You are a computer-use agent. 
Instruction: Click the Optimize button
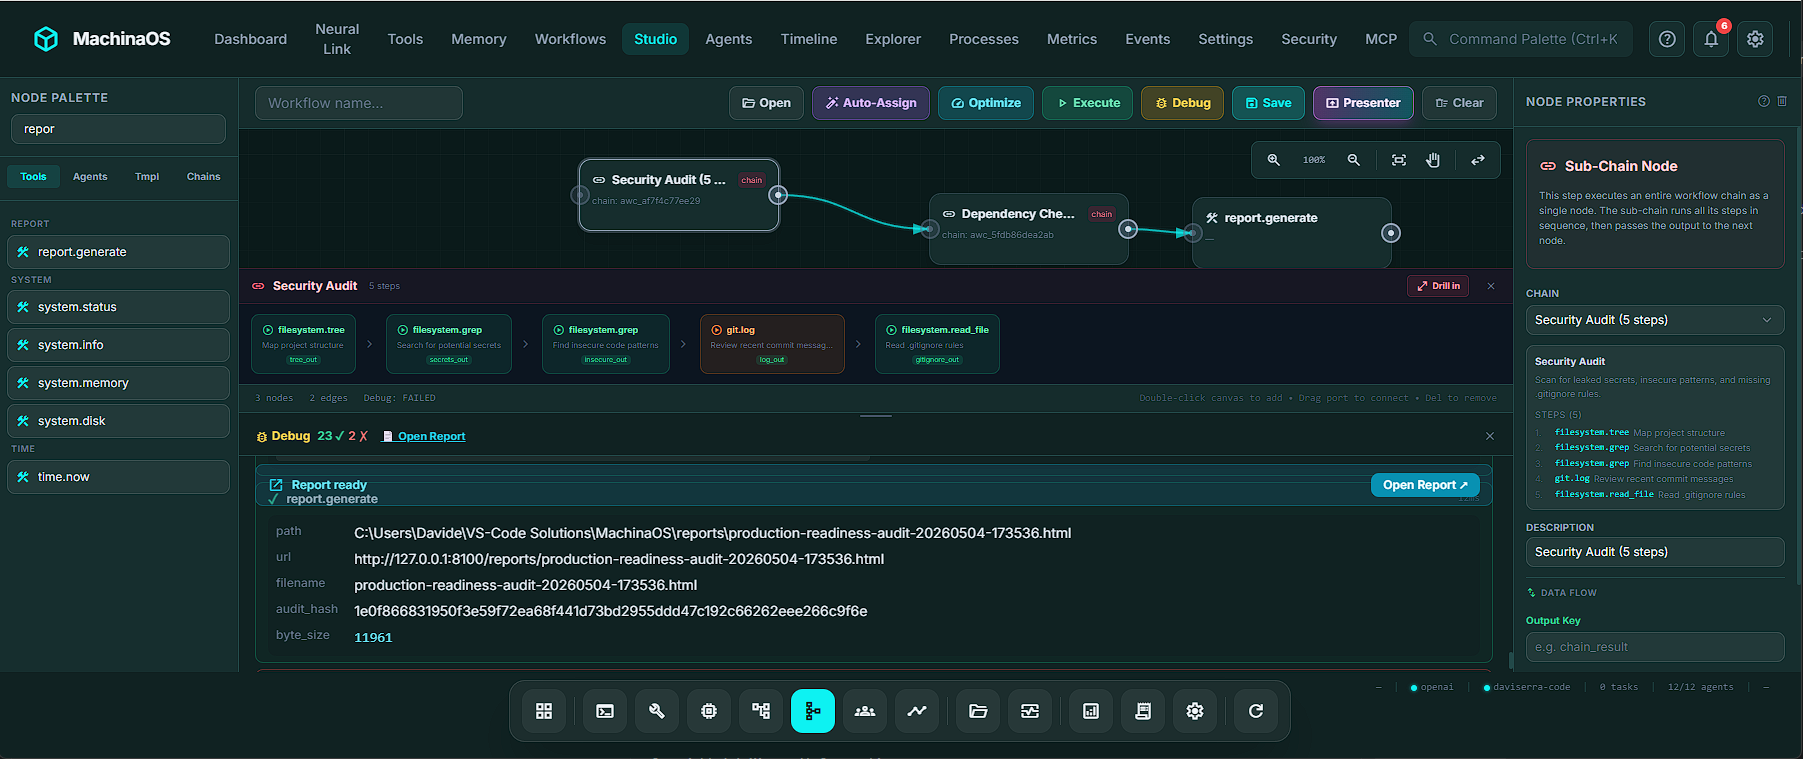click(x=986, y=103)
